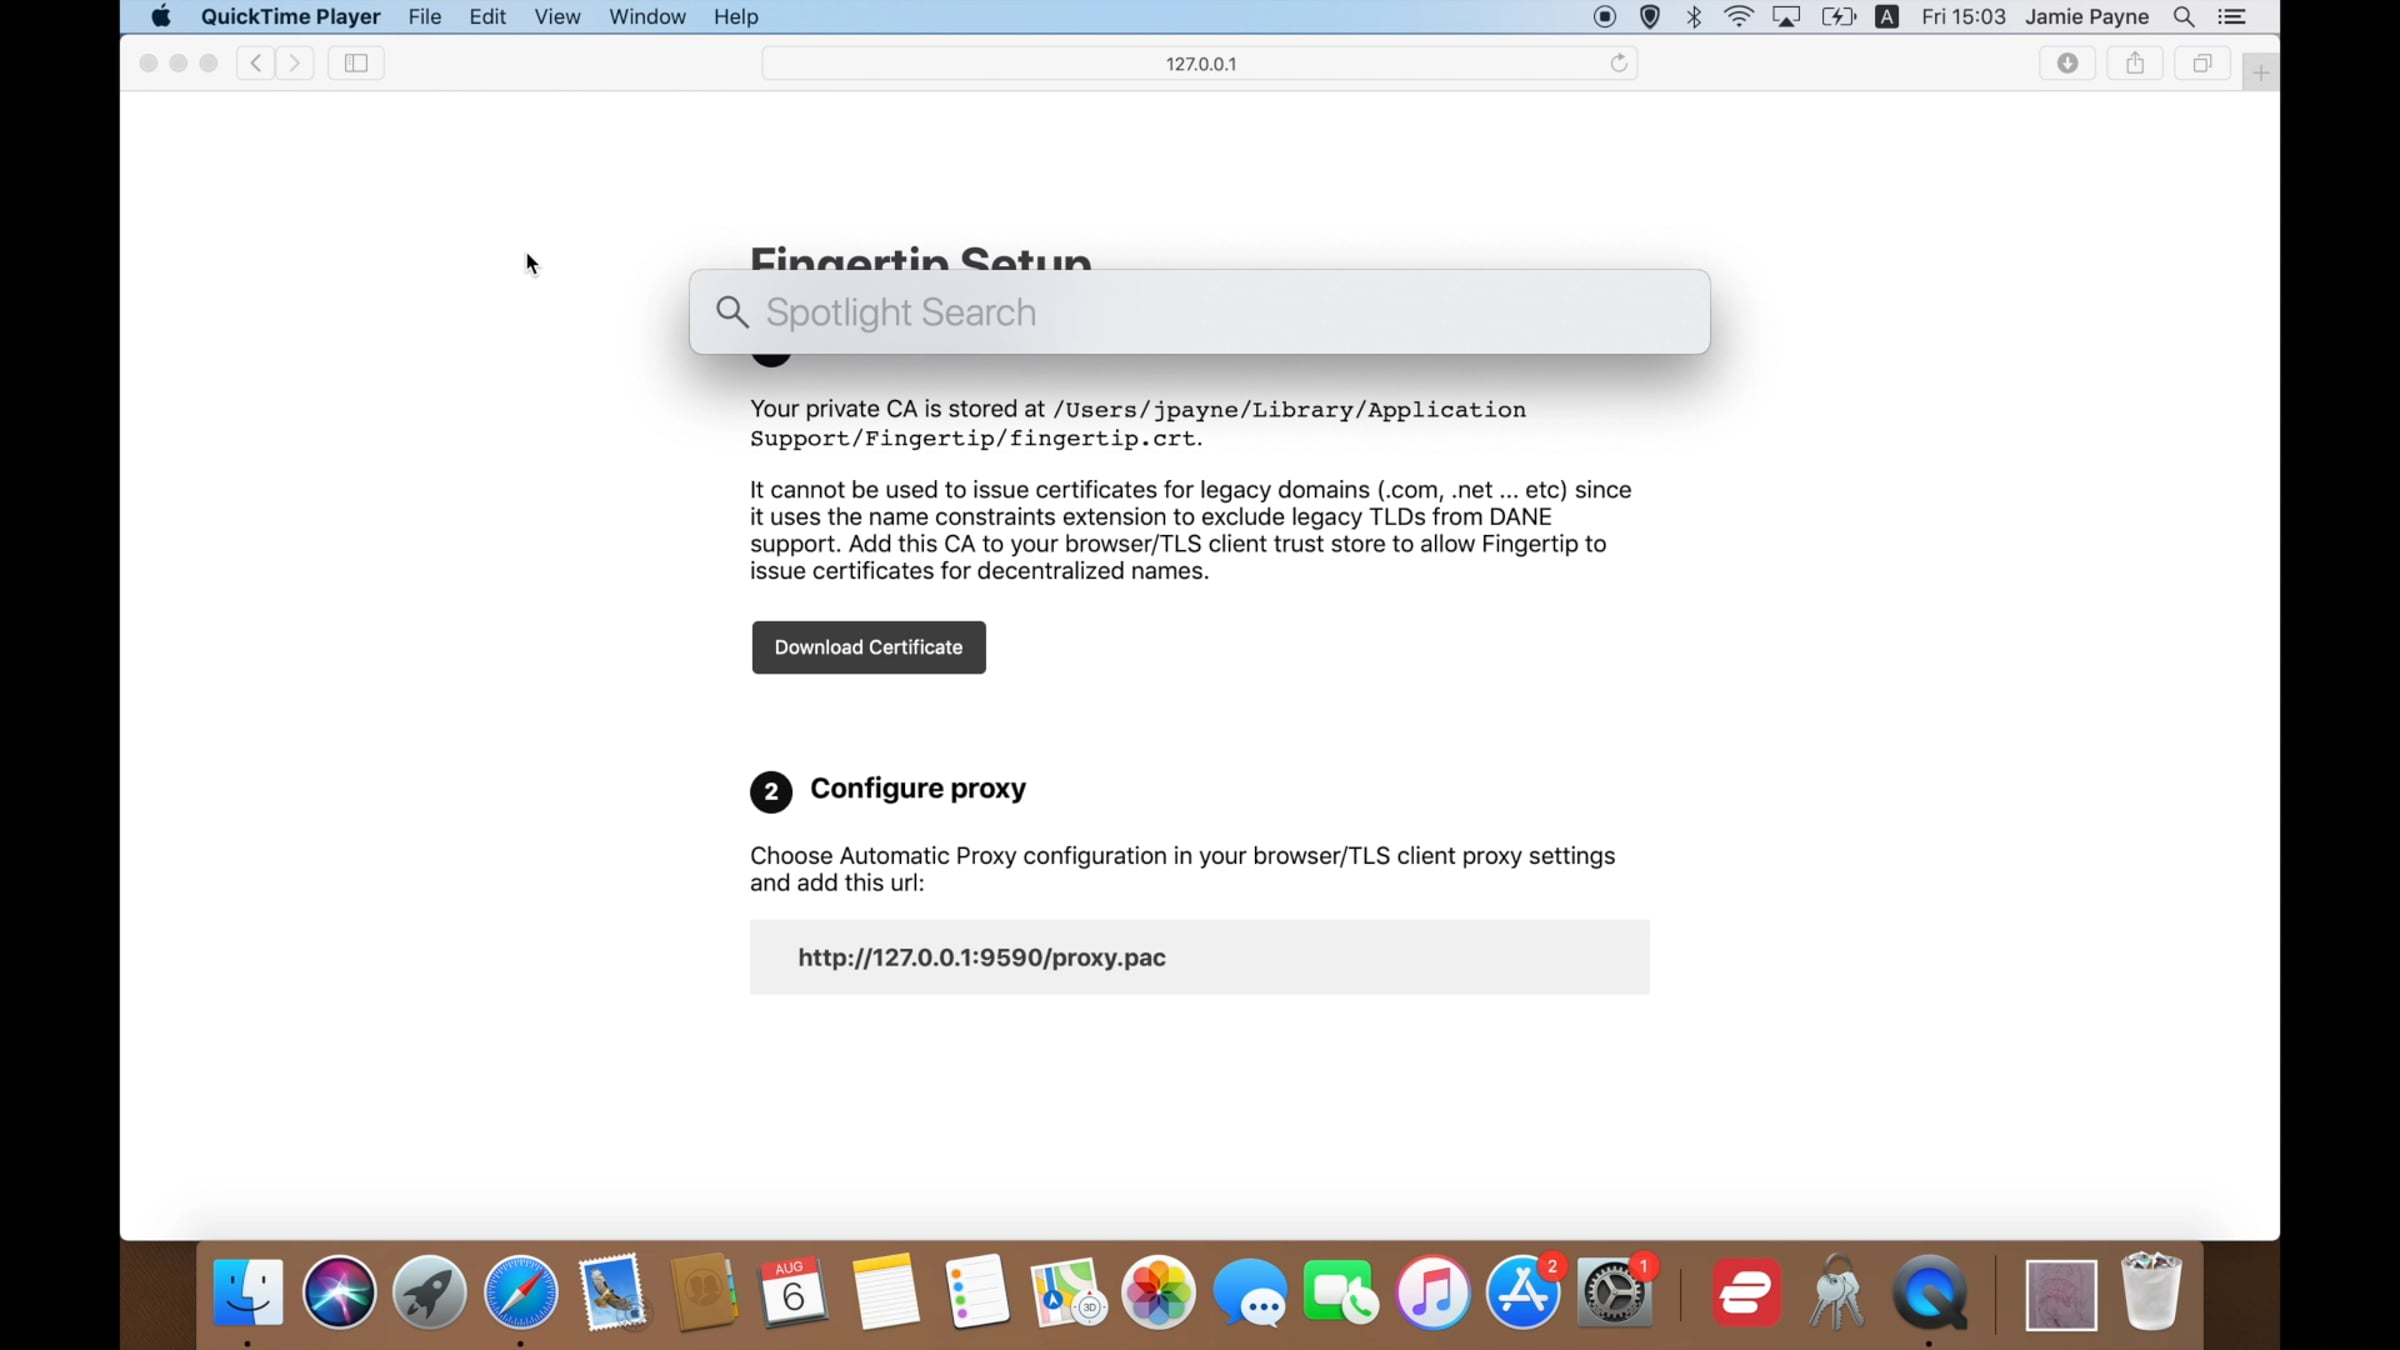Open Messages app in the Dock
The height and width of the screenshot is (1350, 2400).
[x=1250, y=1292]
